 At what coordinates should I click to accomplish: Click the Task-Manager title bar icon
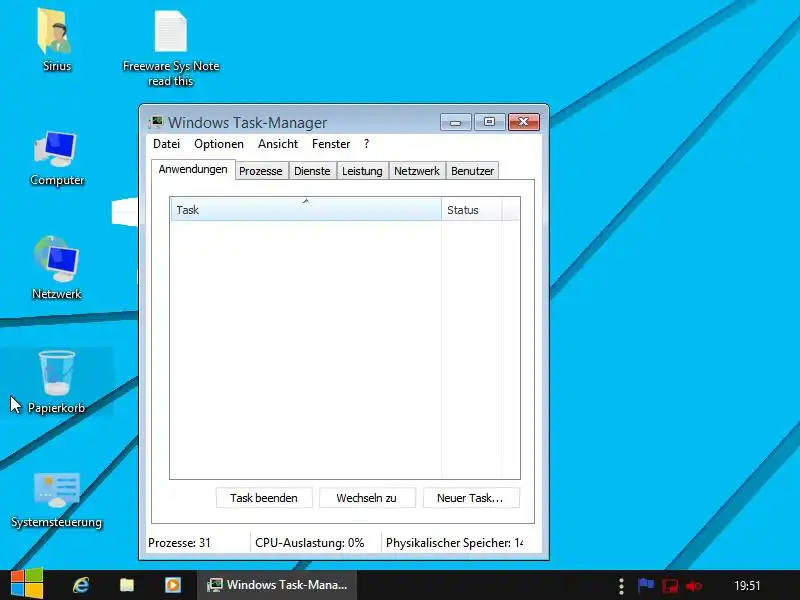click(156, 122)
